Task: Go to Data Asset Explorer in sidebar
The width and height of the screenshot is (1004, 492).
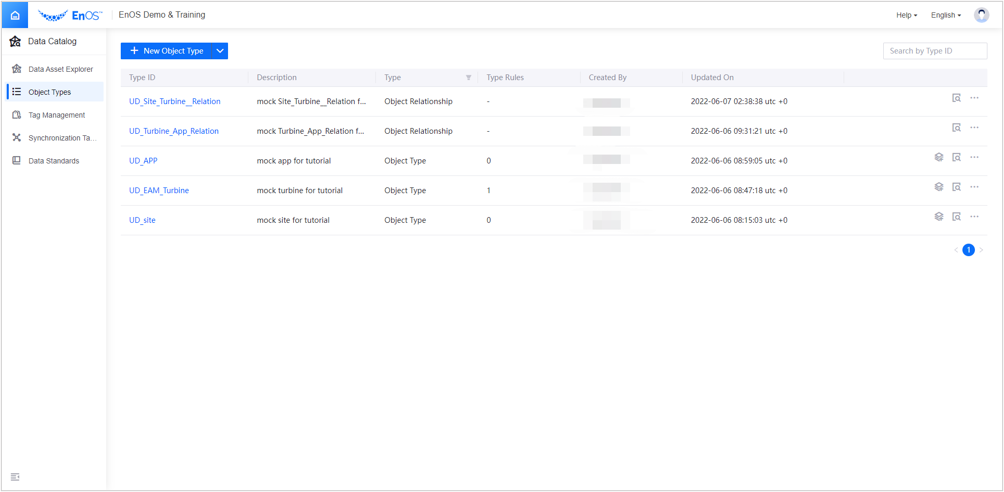Action: pyautogui.click(x=60, y=69)
